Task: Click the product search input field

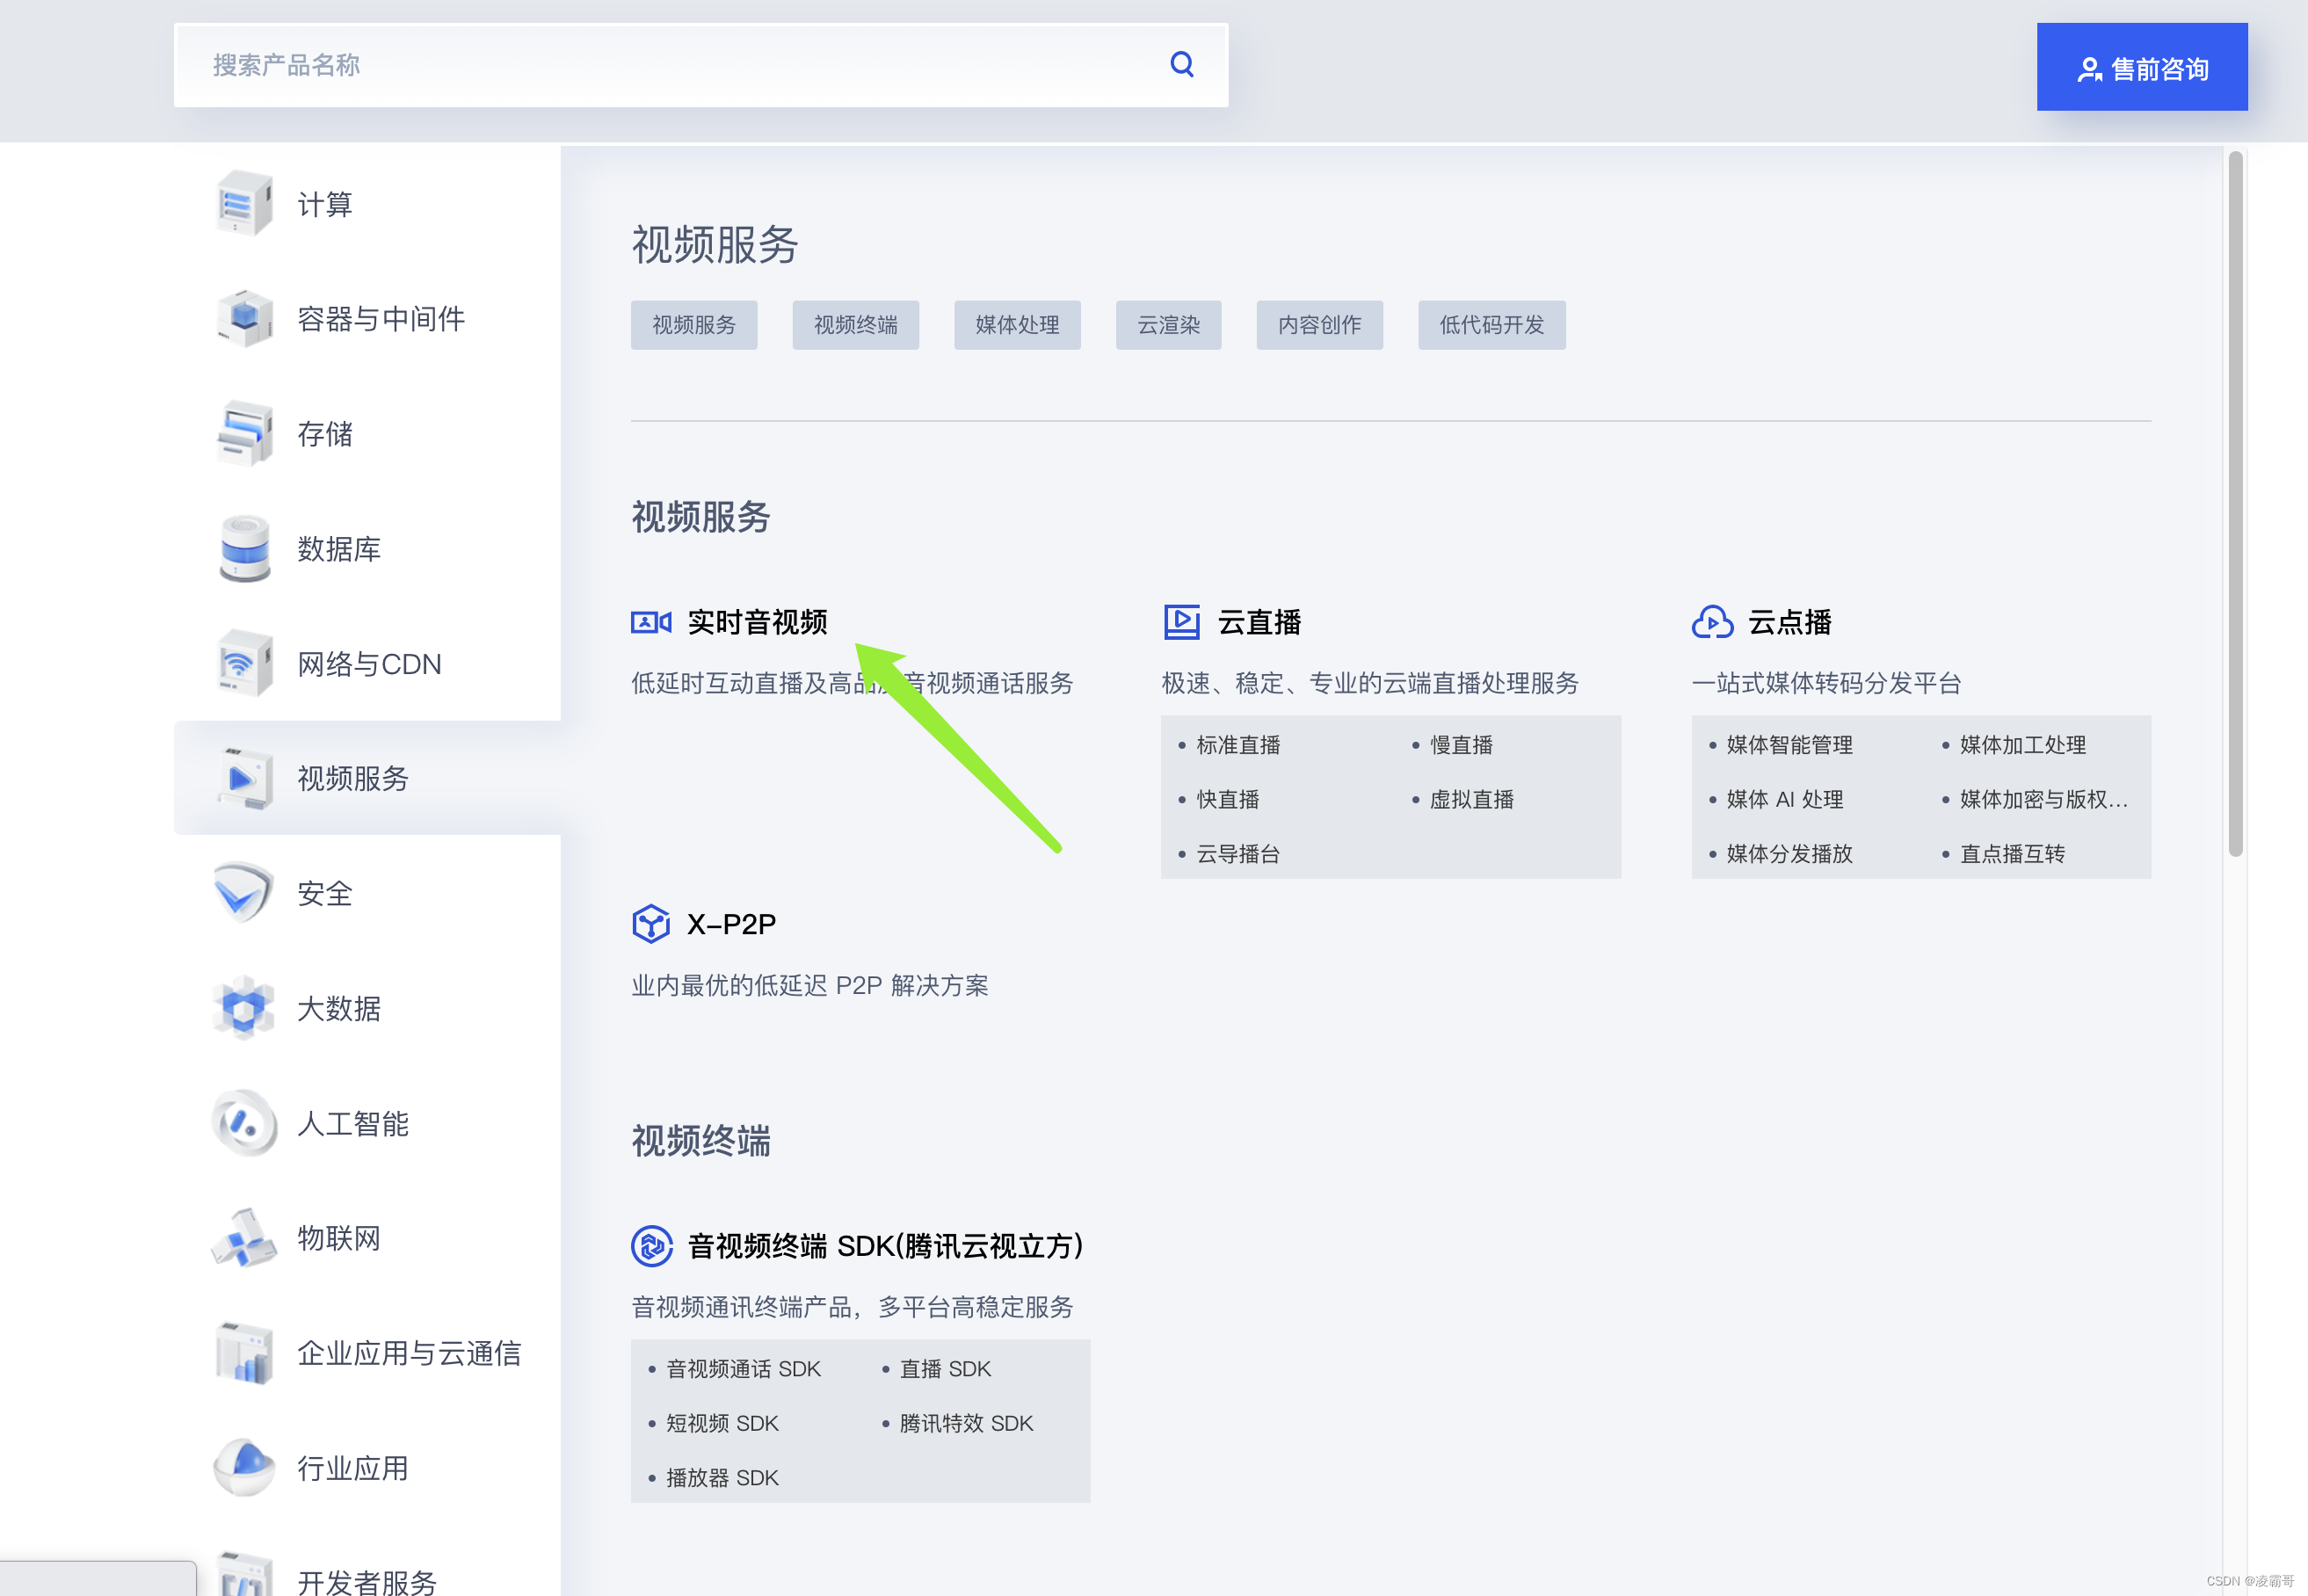Action: (600, 64)
